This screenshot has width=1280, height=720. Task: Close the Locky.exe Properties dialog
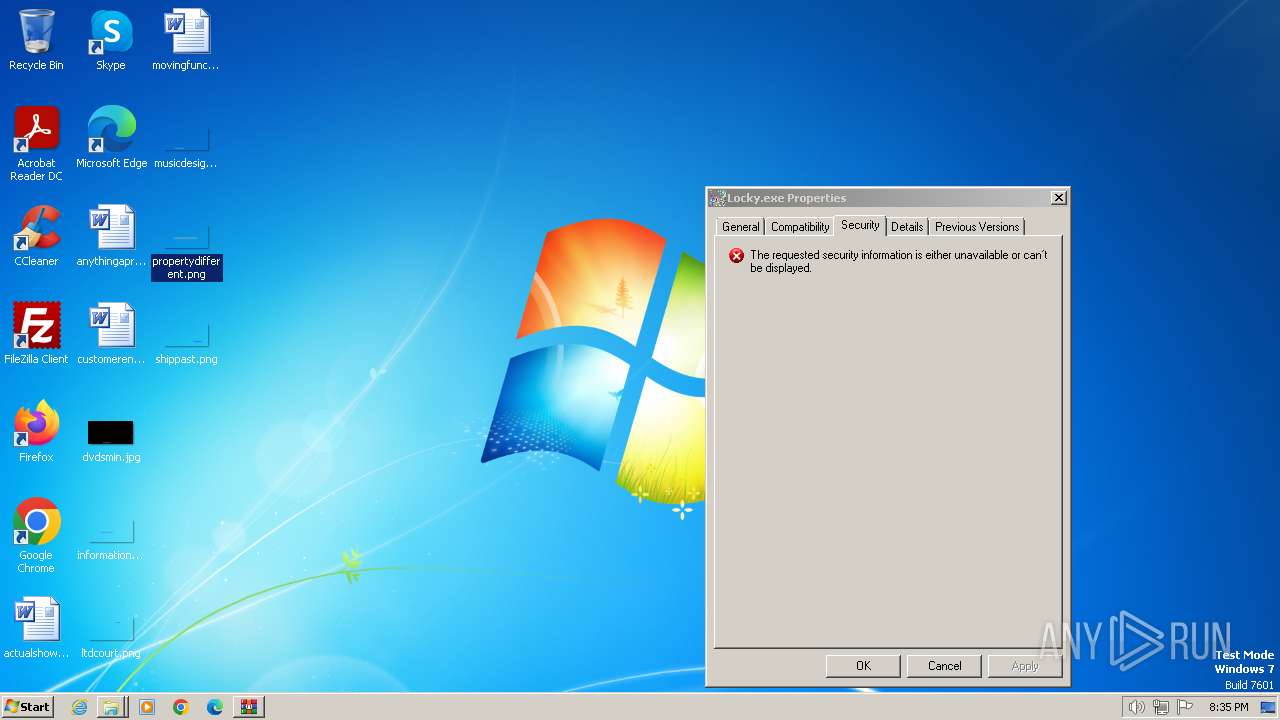[1058, 198]
